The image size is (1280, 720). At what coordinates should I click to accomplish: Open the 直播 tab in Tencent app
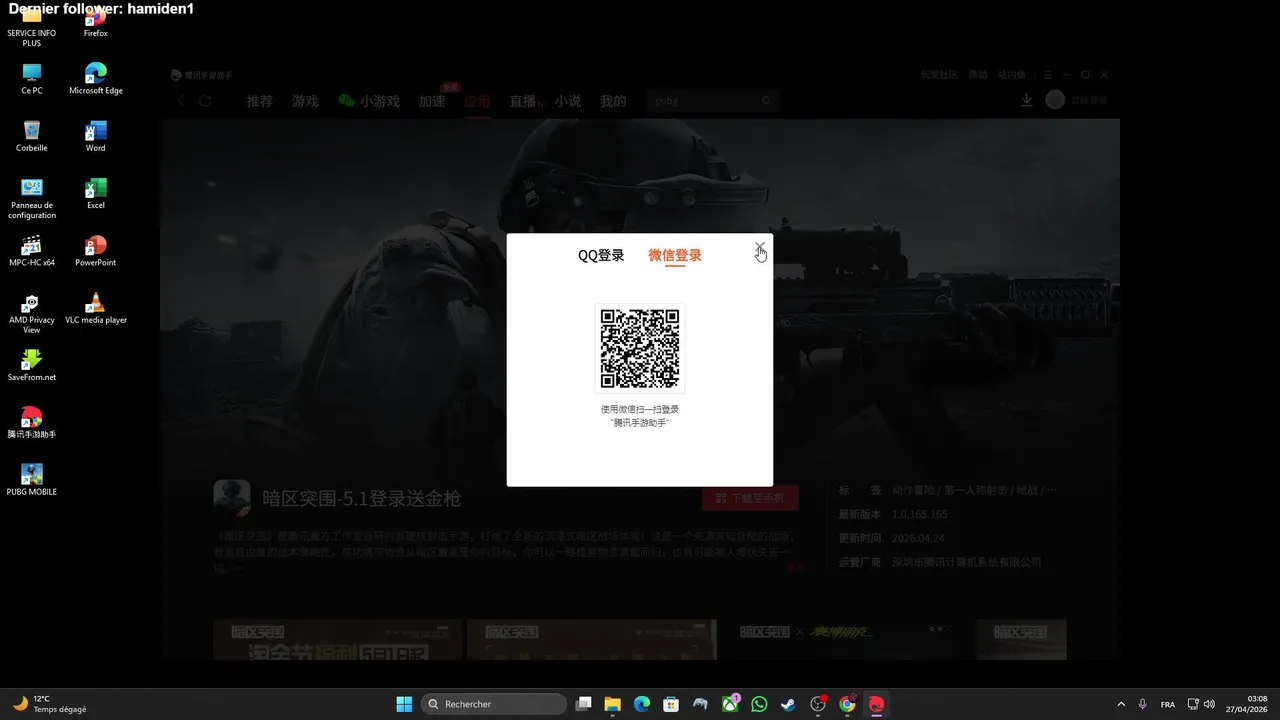(523, 101)
